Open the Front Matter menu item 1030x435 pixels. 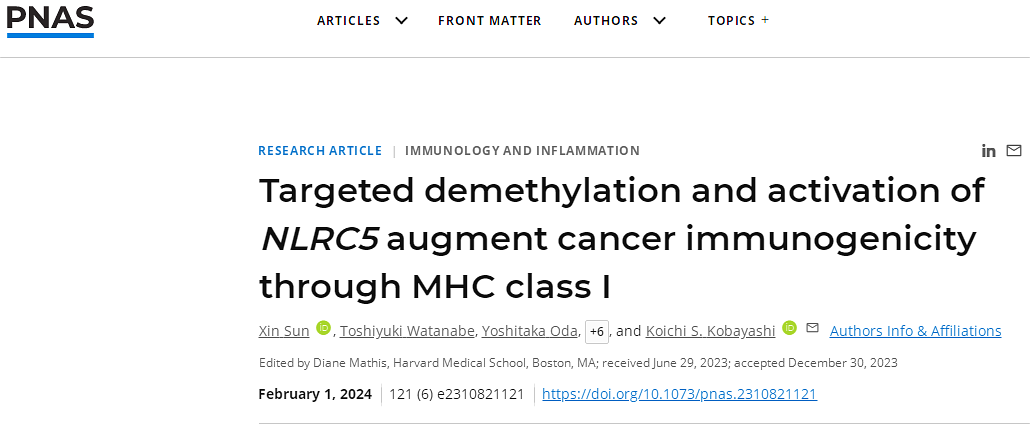[490, 20]
